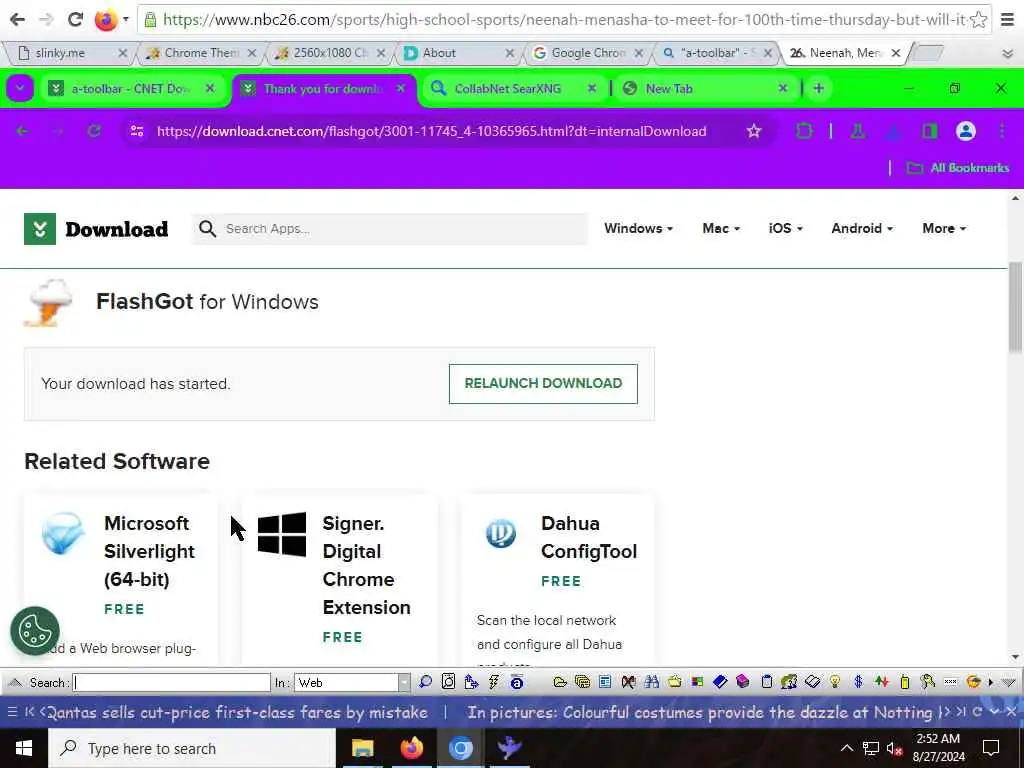Expand the Mac menu dropdown
Viewport: 1024px width, 768px height.
[721, 229]
